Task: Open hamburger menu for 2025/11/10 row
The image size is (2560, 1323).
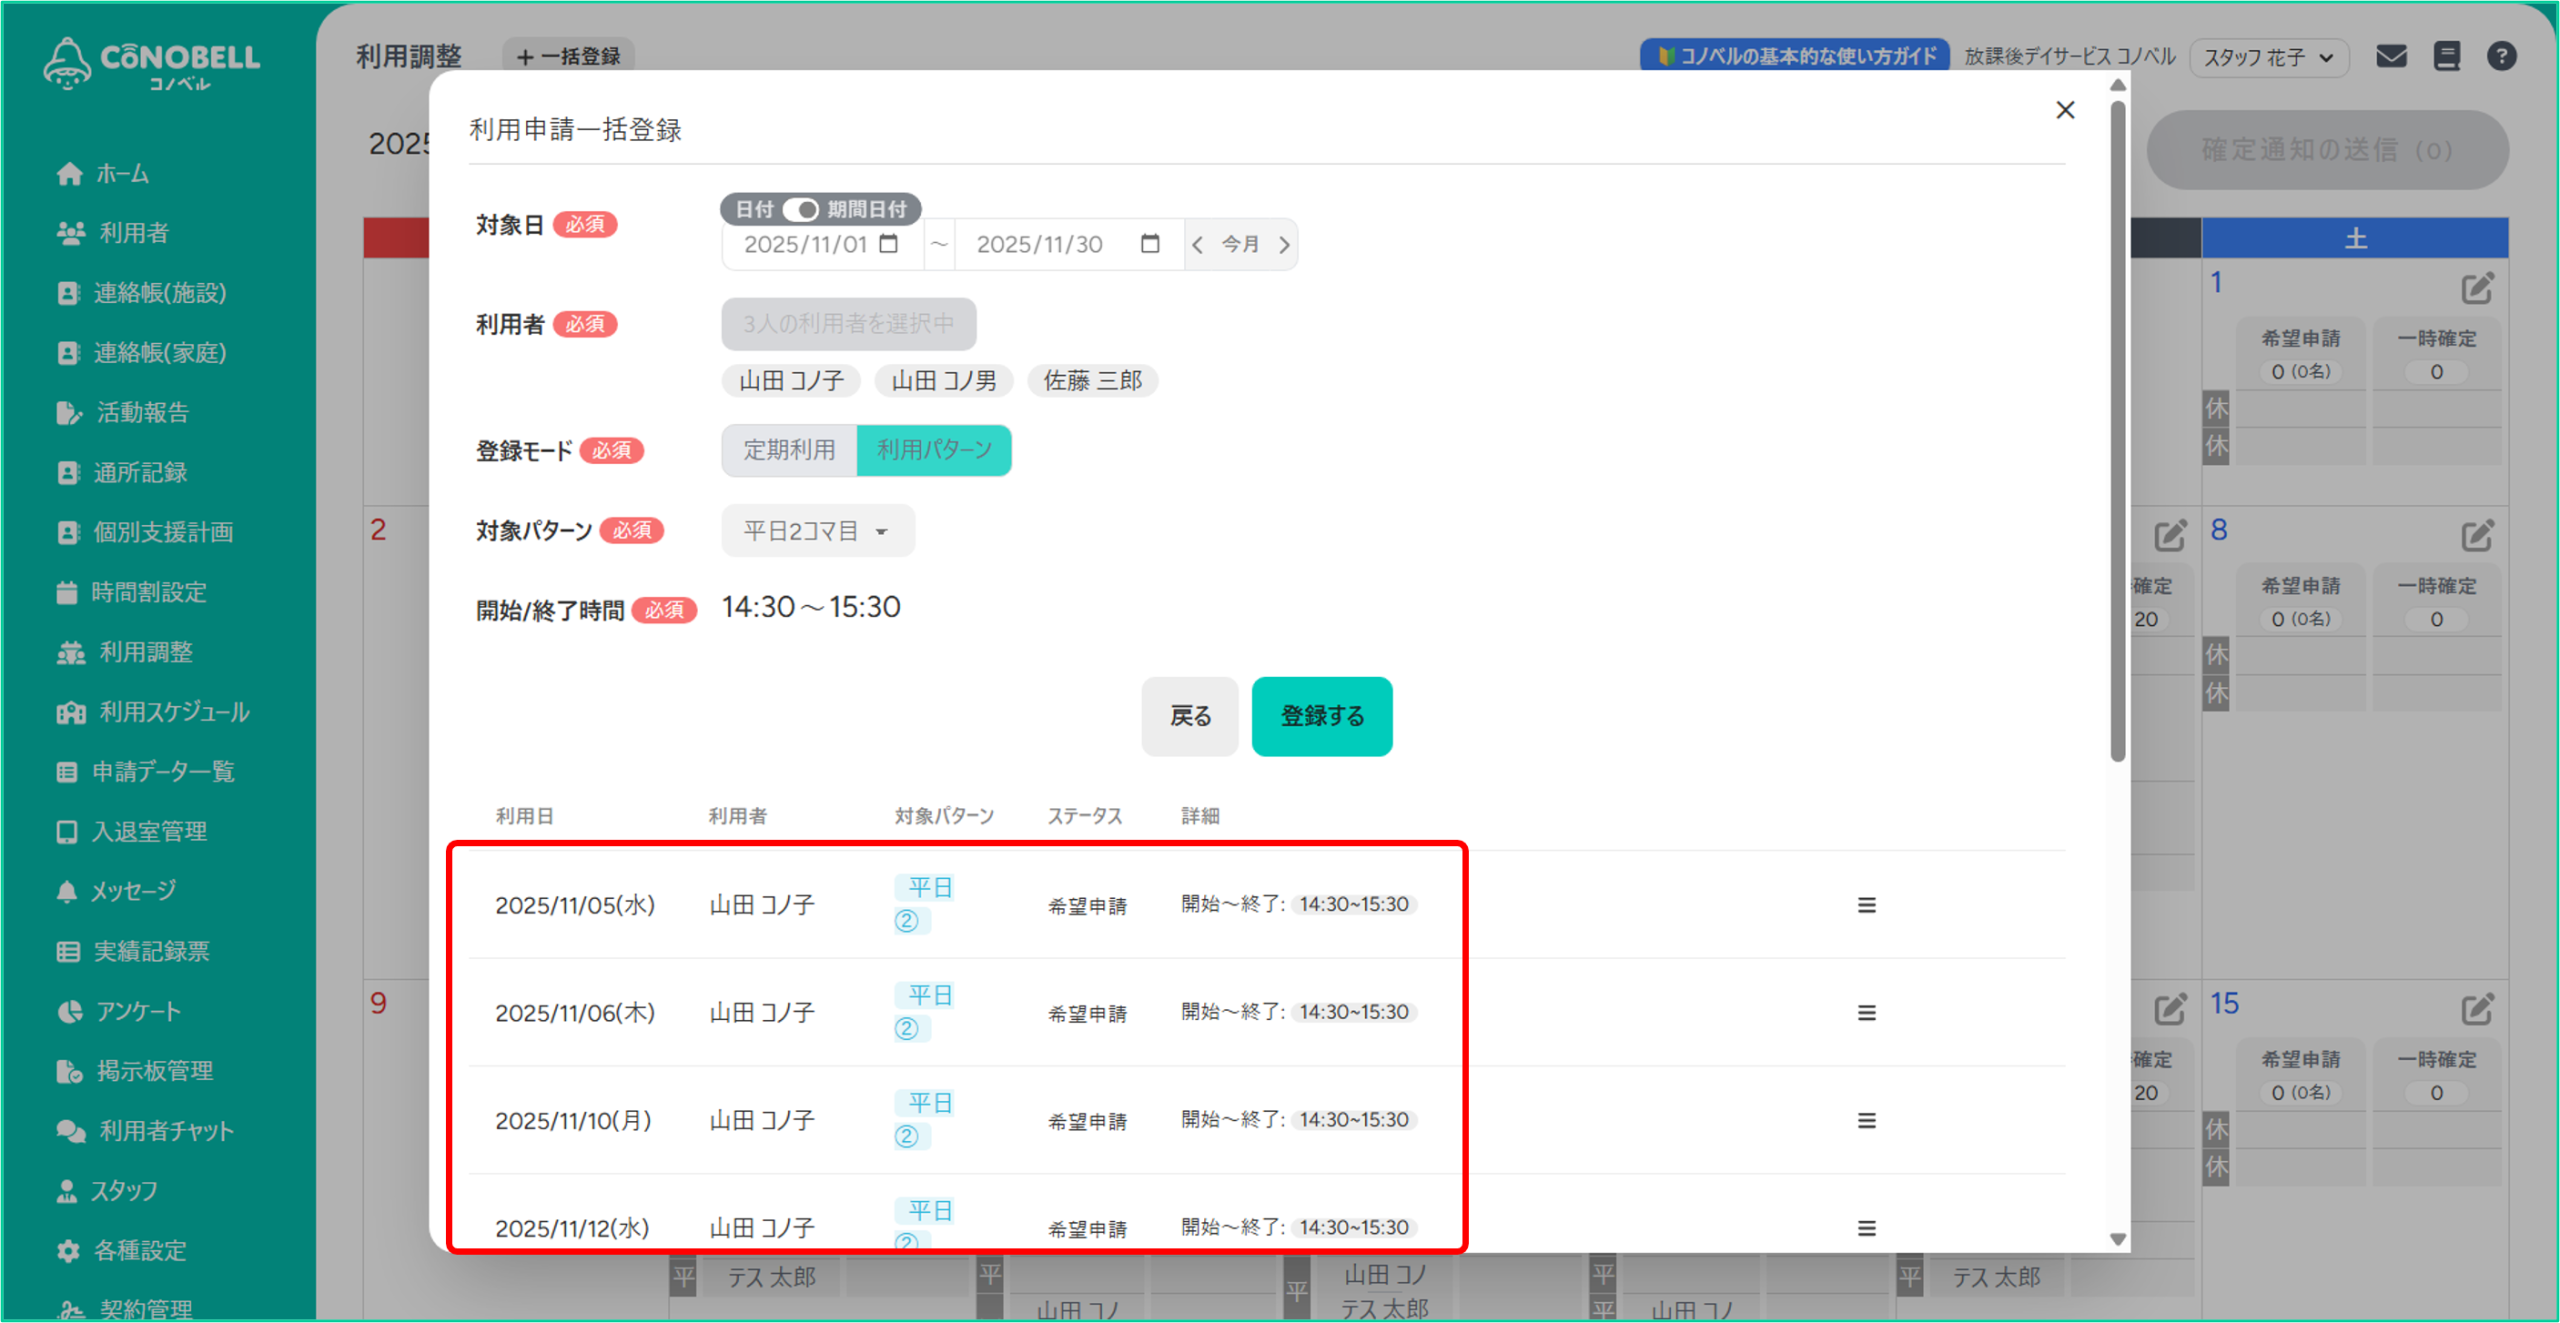Action: point(1866,1121)
